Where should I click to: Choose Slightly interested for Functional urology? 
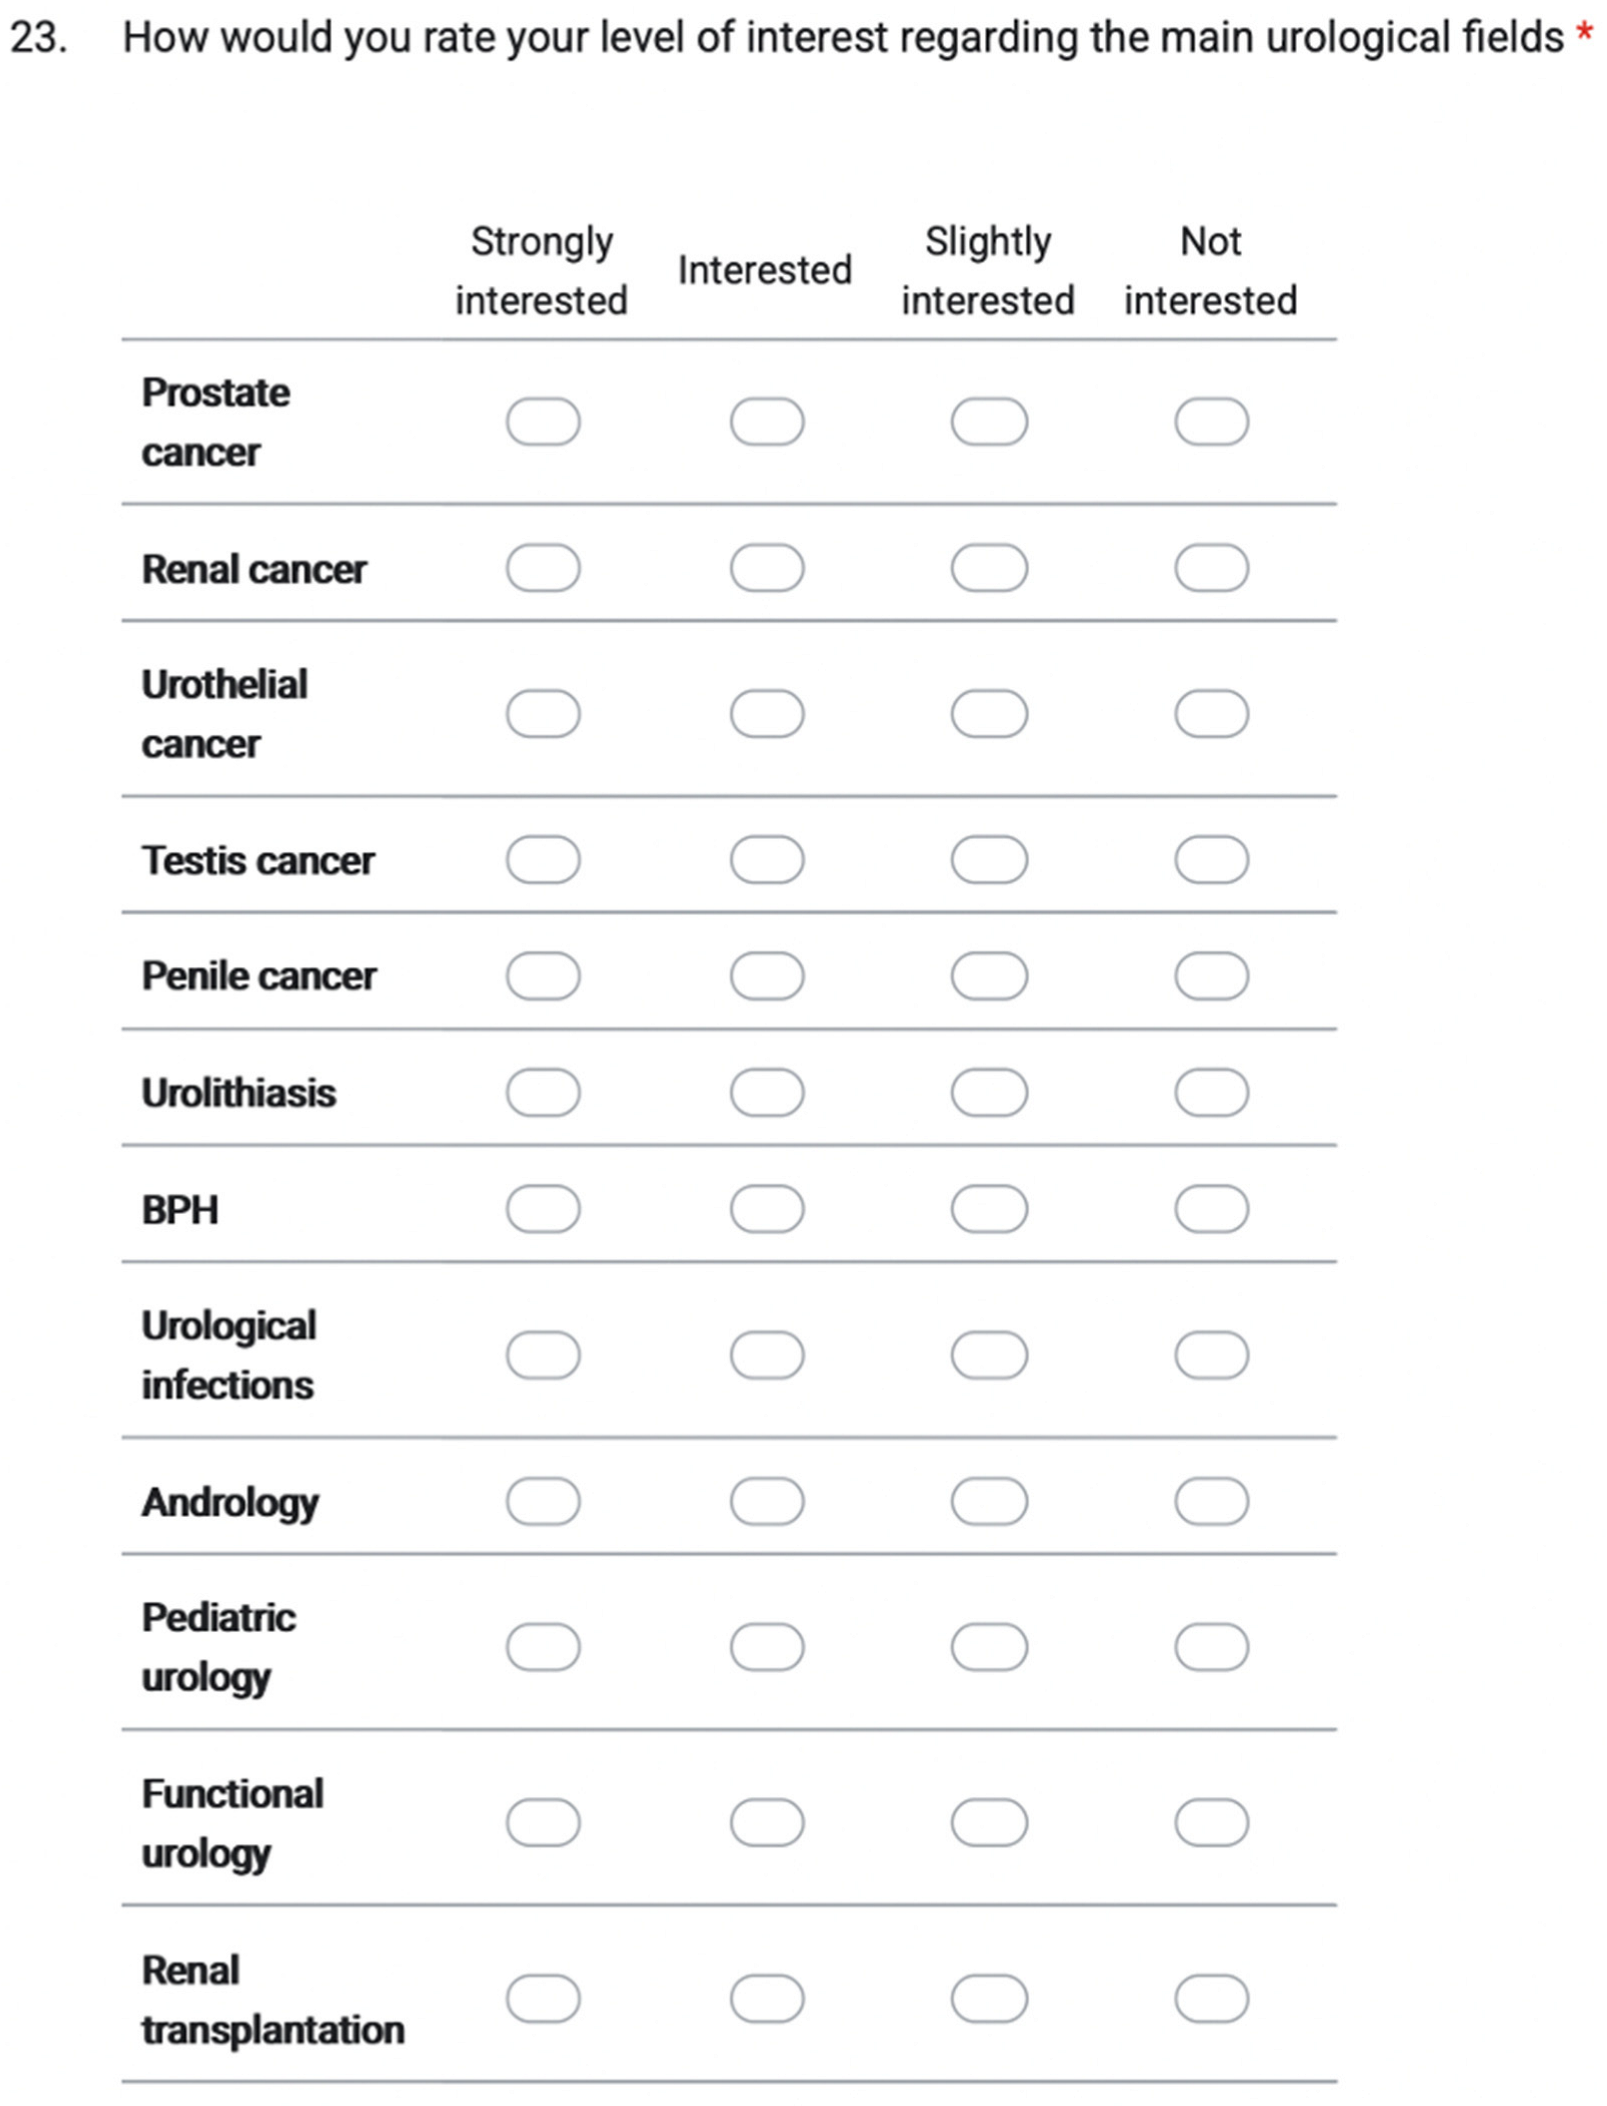coord(989,1822)
